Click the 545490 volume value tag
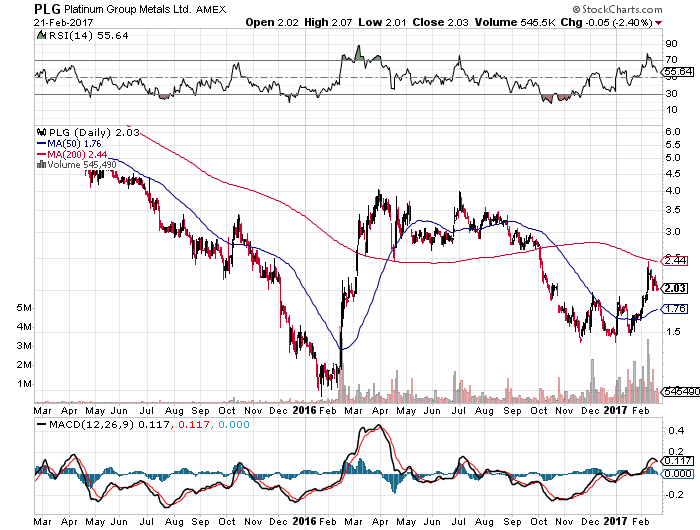Screen dimensions: 700x530 (x=680, y=391)
